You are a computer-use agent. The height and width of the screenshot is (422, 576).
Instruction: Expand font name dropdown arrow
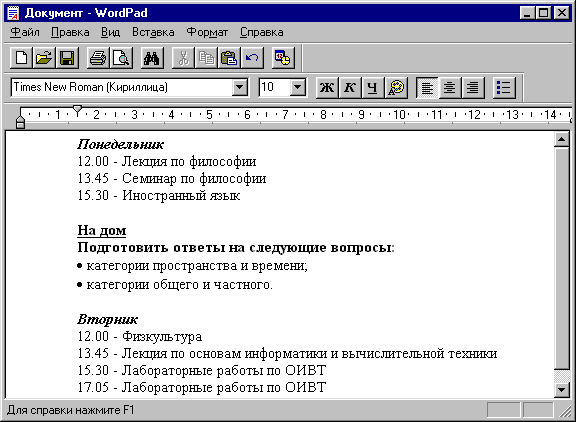point(240,87)
